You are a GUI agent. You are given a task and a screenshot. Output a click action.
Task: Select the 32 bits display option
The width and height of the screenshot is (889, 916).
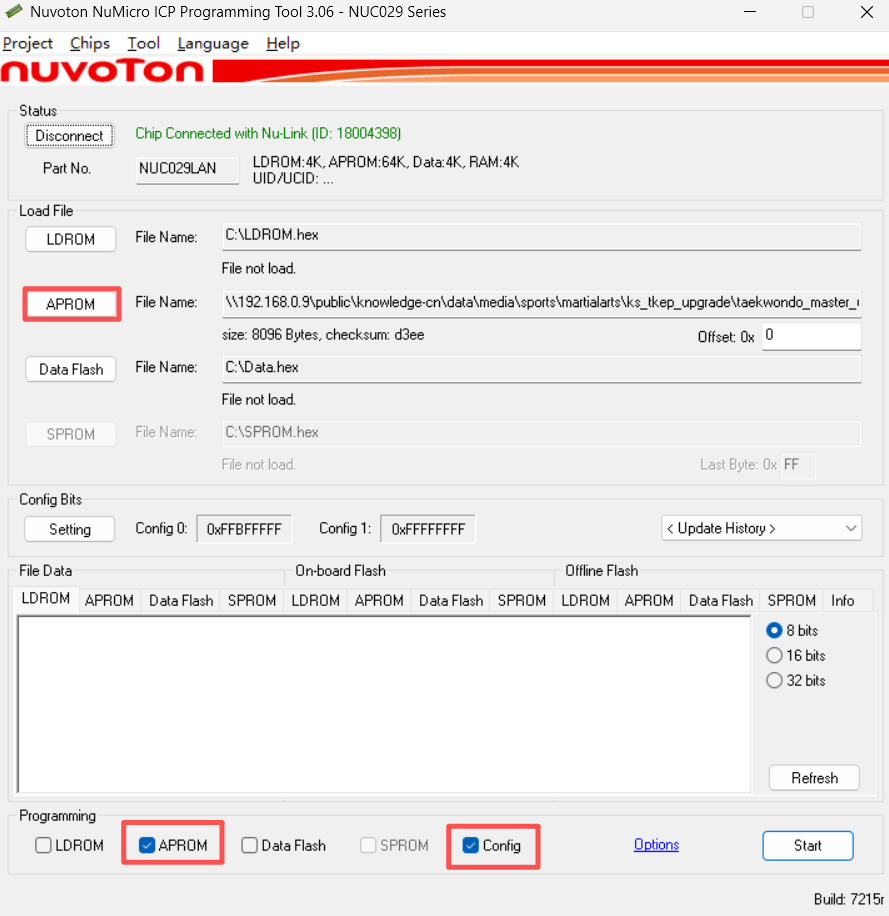click(774, 681)
